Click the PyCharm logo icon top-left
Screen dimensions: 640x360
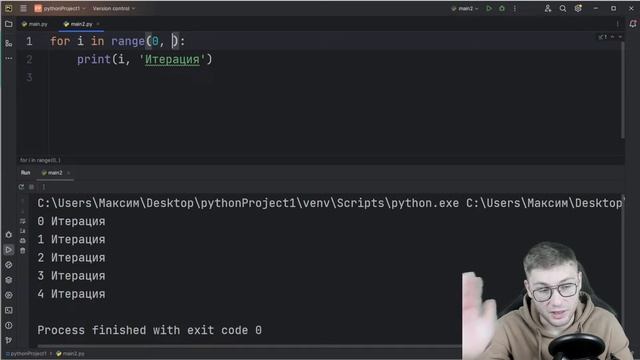(9, 8)
